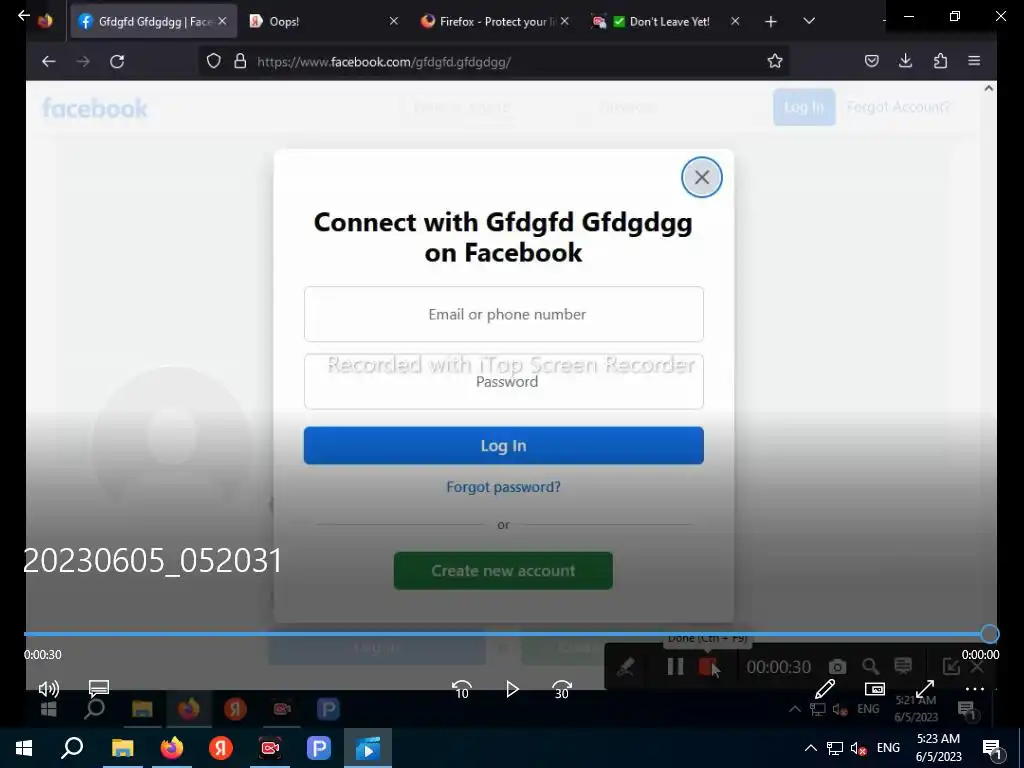Bookmark the page with the star icon
The height and width of the screenshot is (768, 1024).
coord(775,61)
